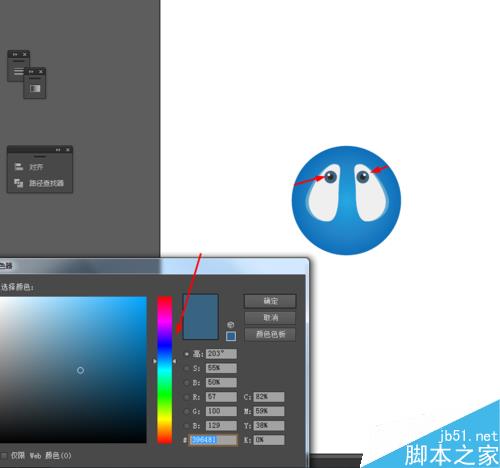Click the saturation/brightness color field
This screenshot has width=500, height=468.
pos(73,369)
